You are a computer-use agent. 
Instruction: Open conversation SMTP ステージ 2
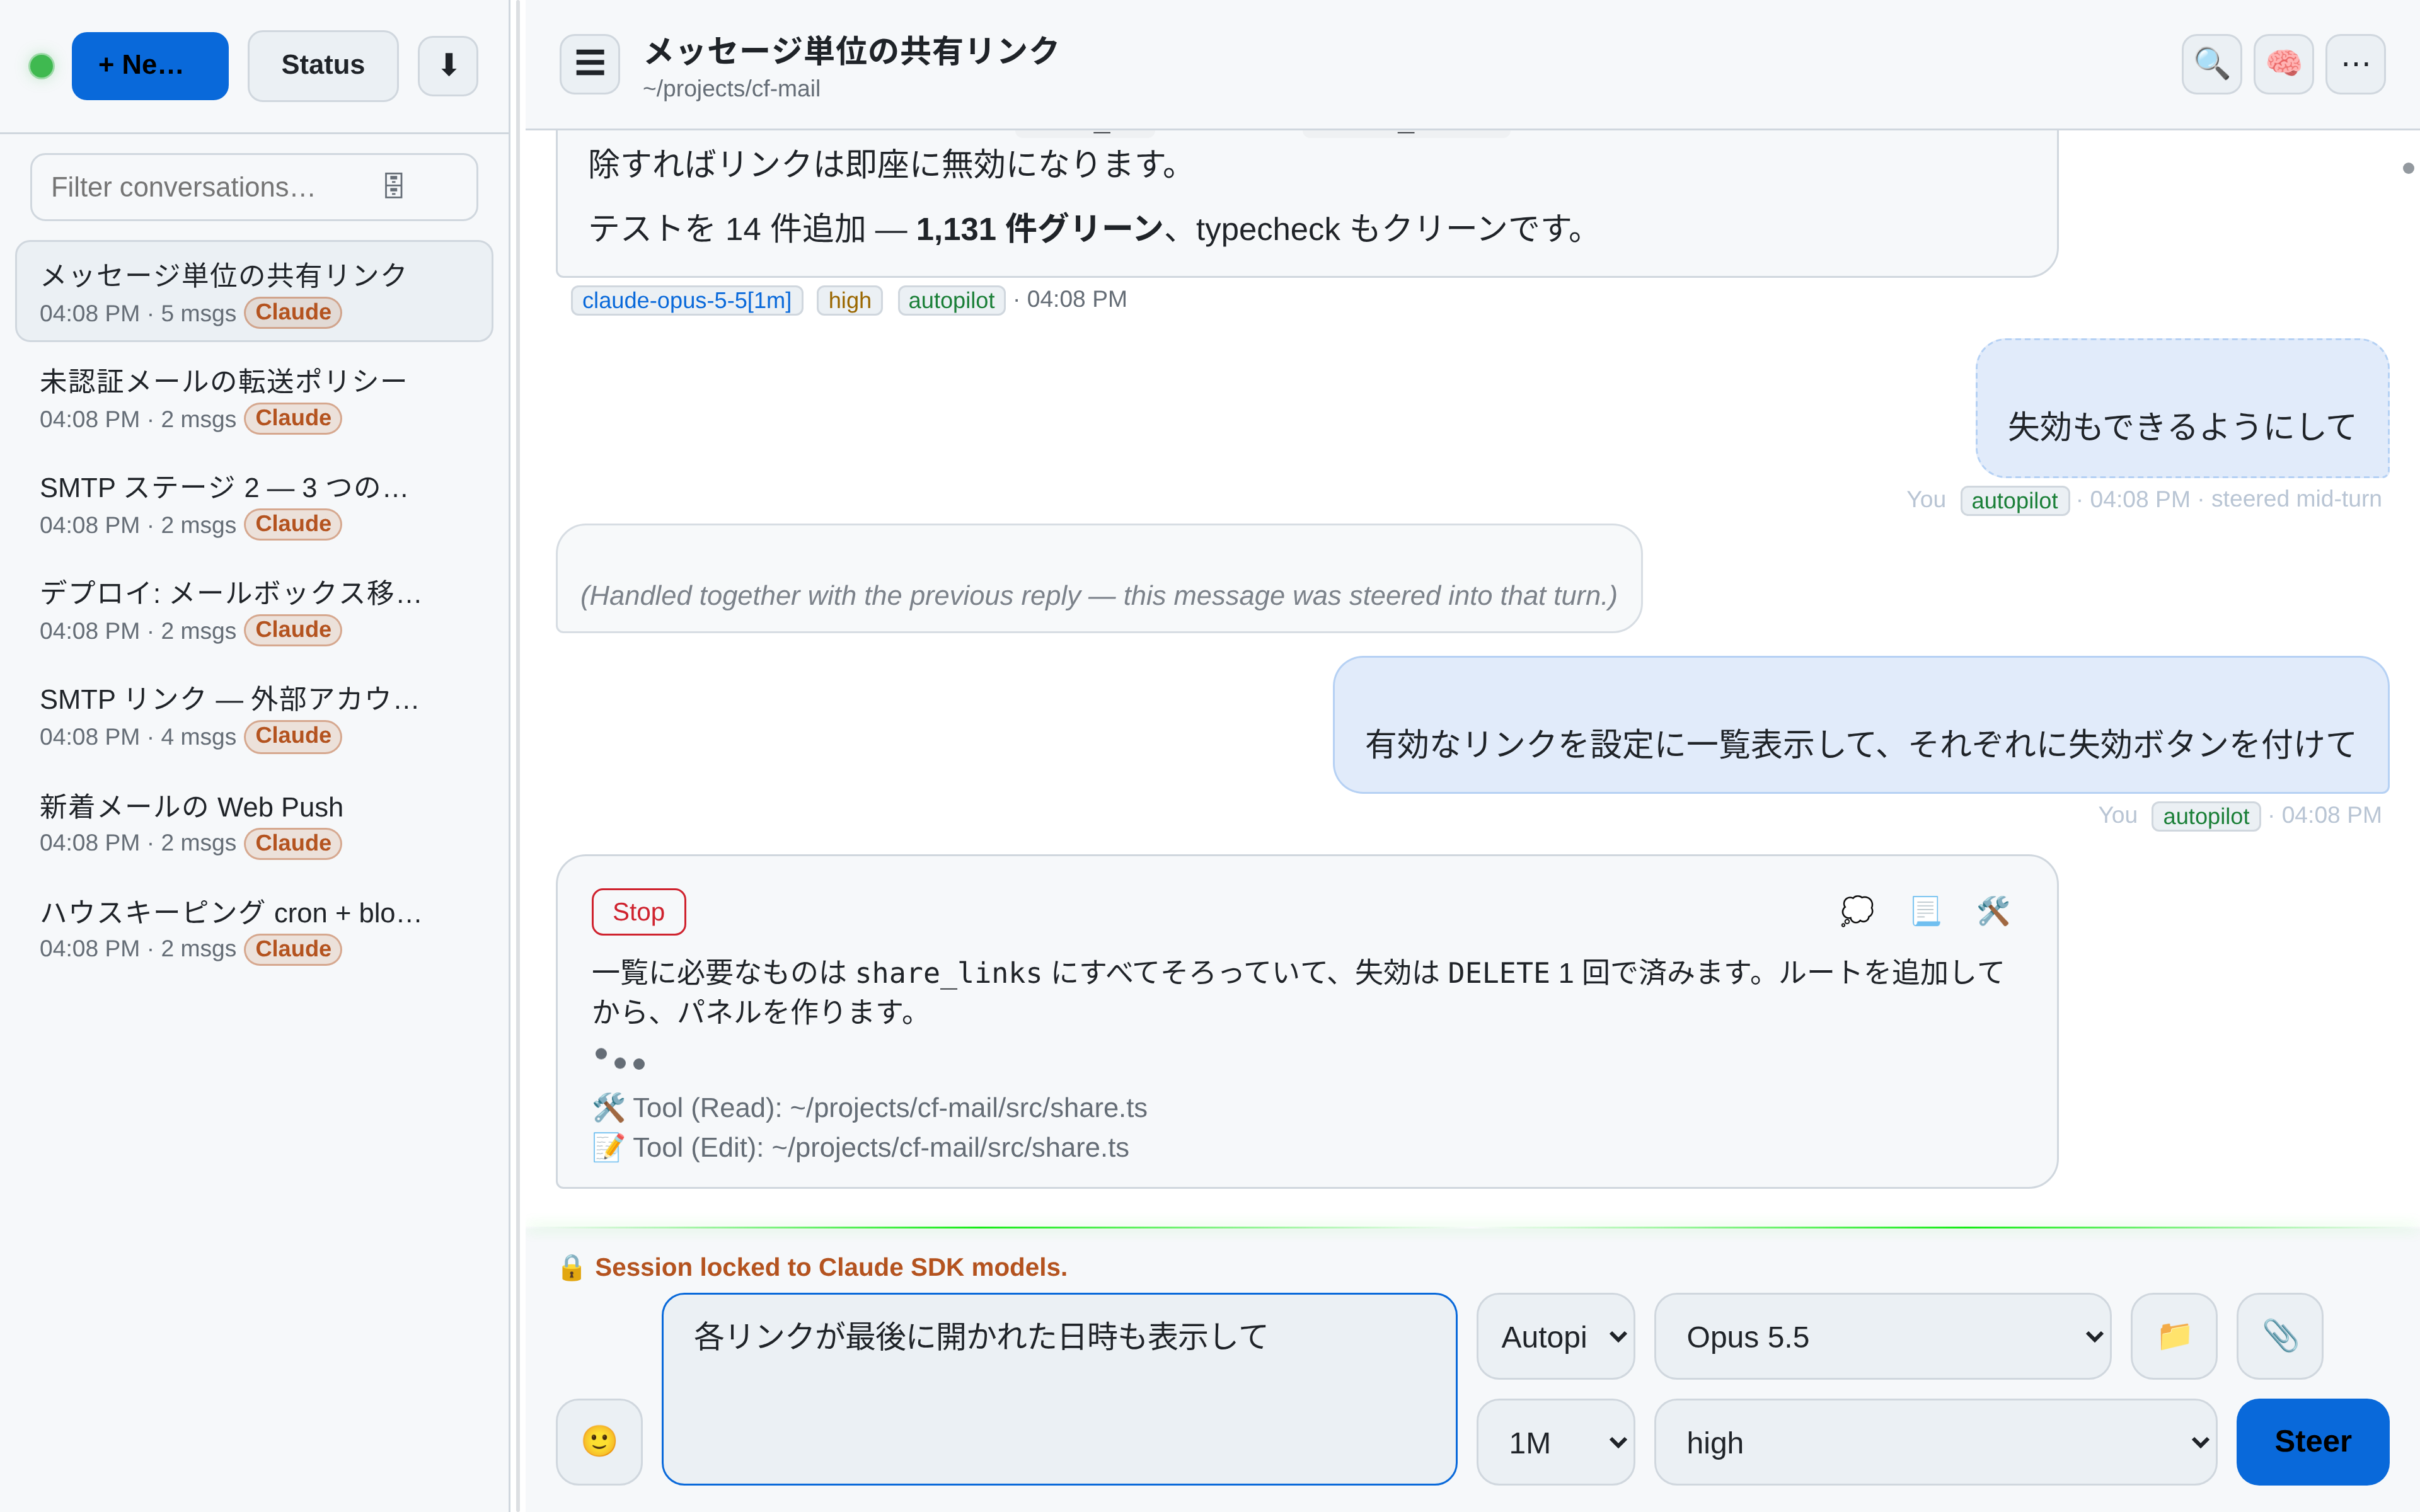(x=254, y=504)
